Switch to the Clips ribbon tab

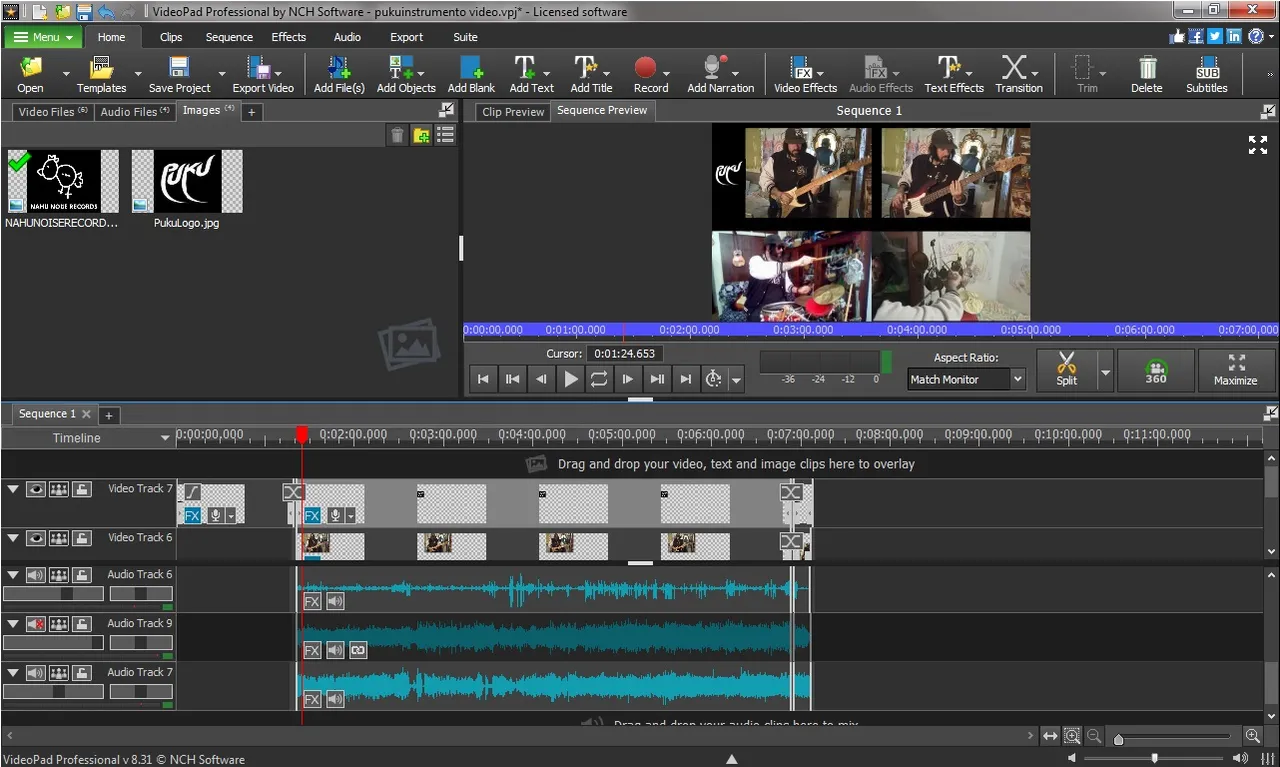click(x=171, y=37)
